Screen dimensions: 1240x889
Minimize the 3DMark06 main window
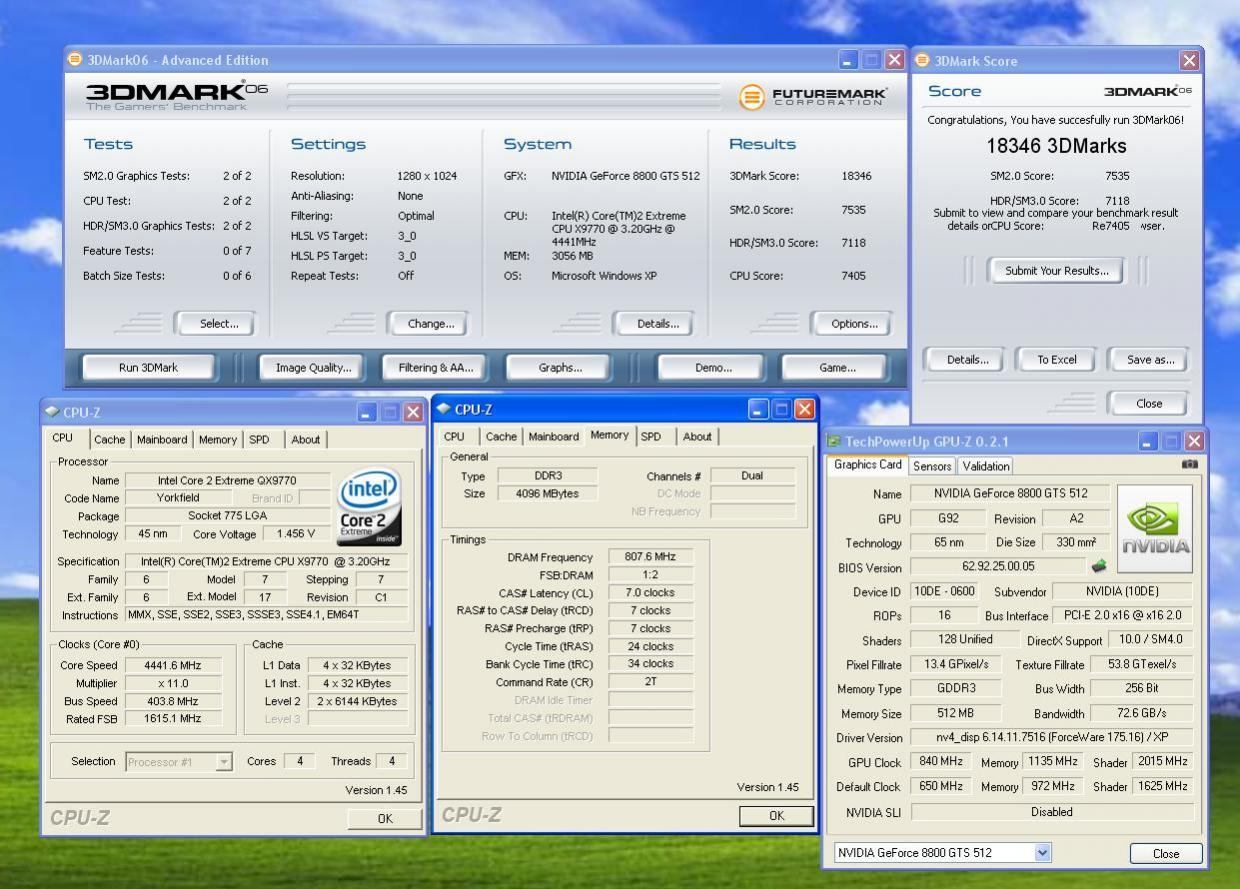pyautogui.click(x=848, y=60)
